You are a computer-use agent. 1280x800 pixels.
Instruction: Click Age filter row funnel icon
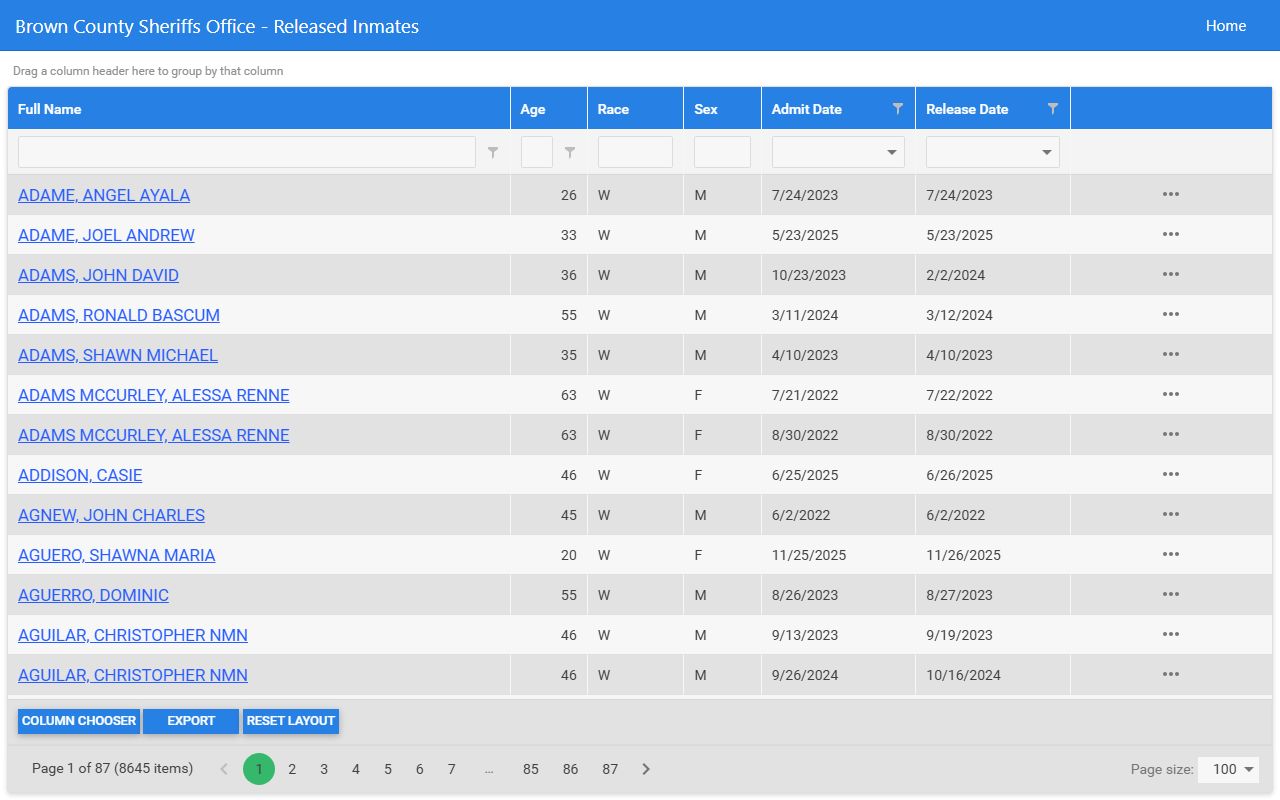coord(569,152)
